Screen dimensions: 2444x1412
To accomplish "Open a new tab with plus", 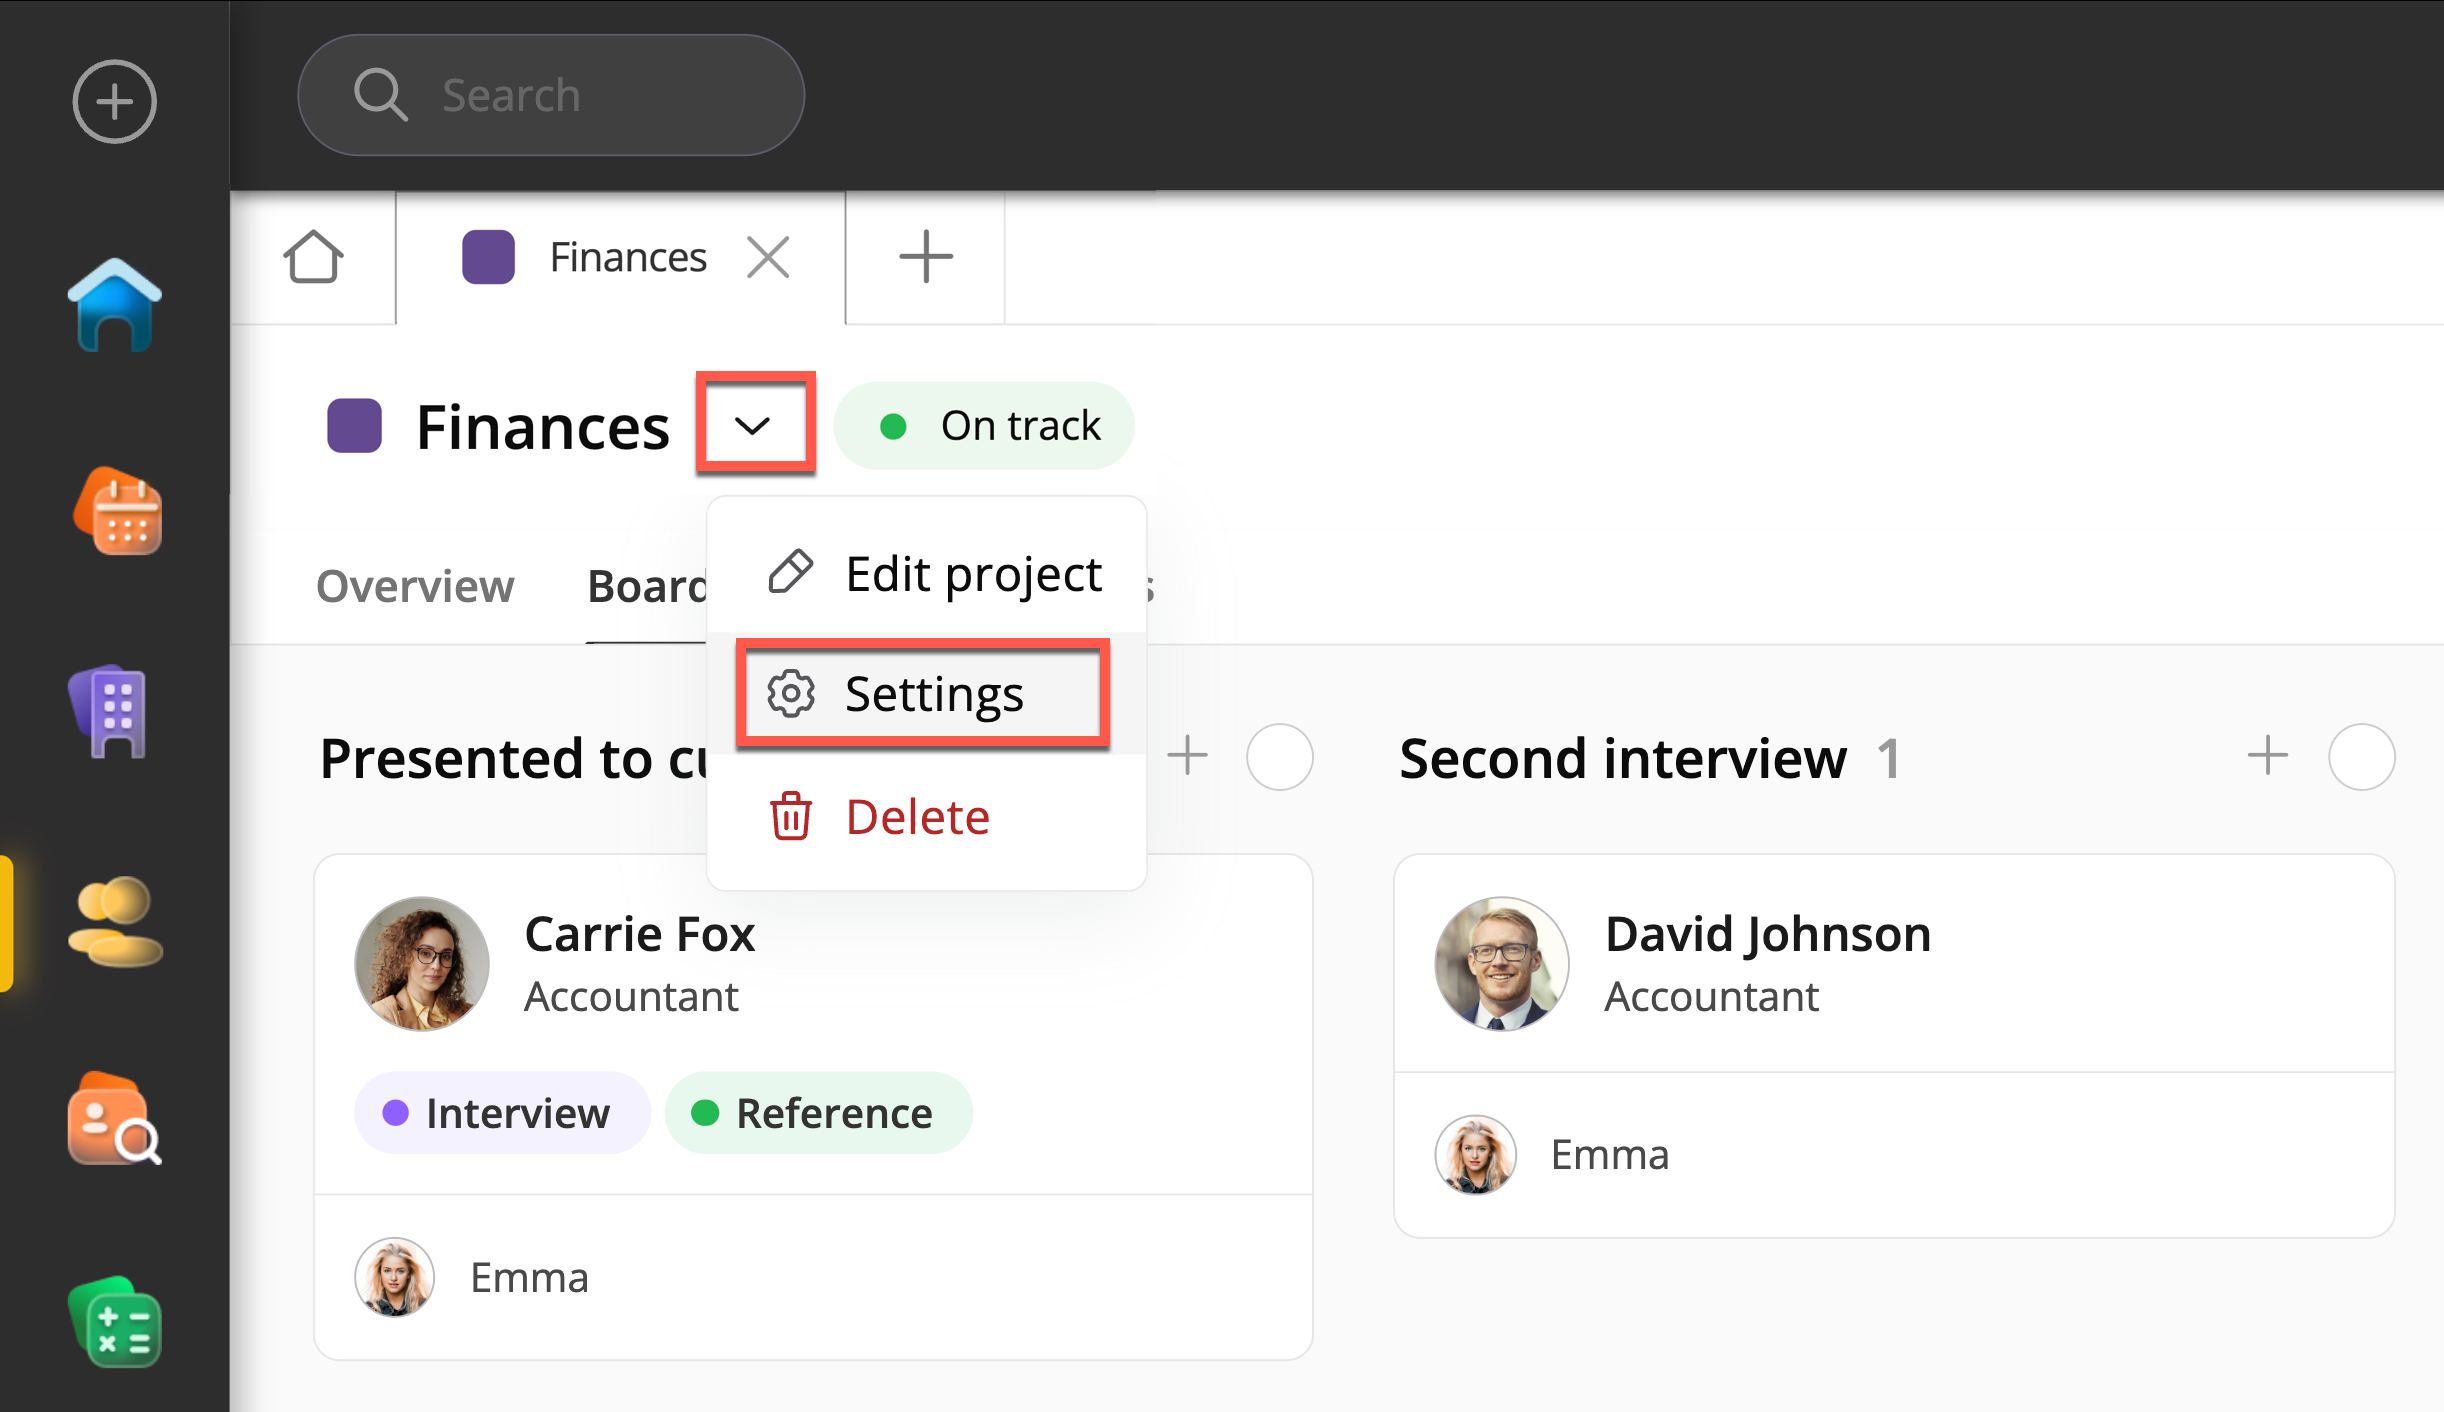I will point(925,258).
